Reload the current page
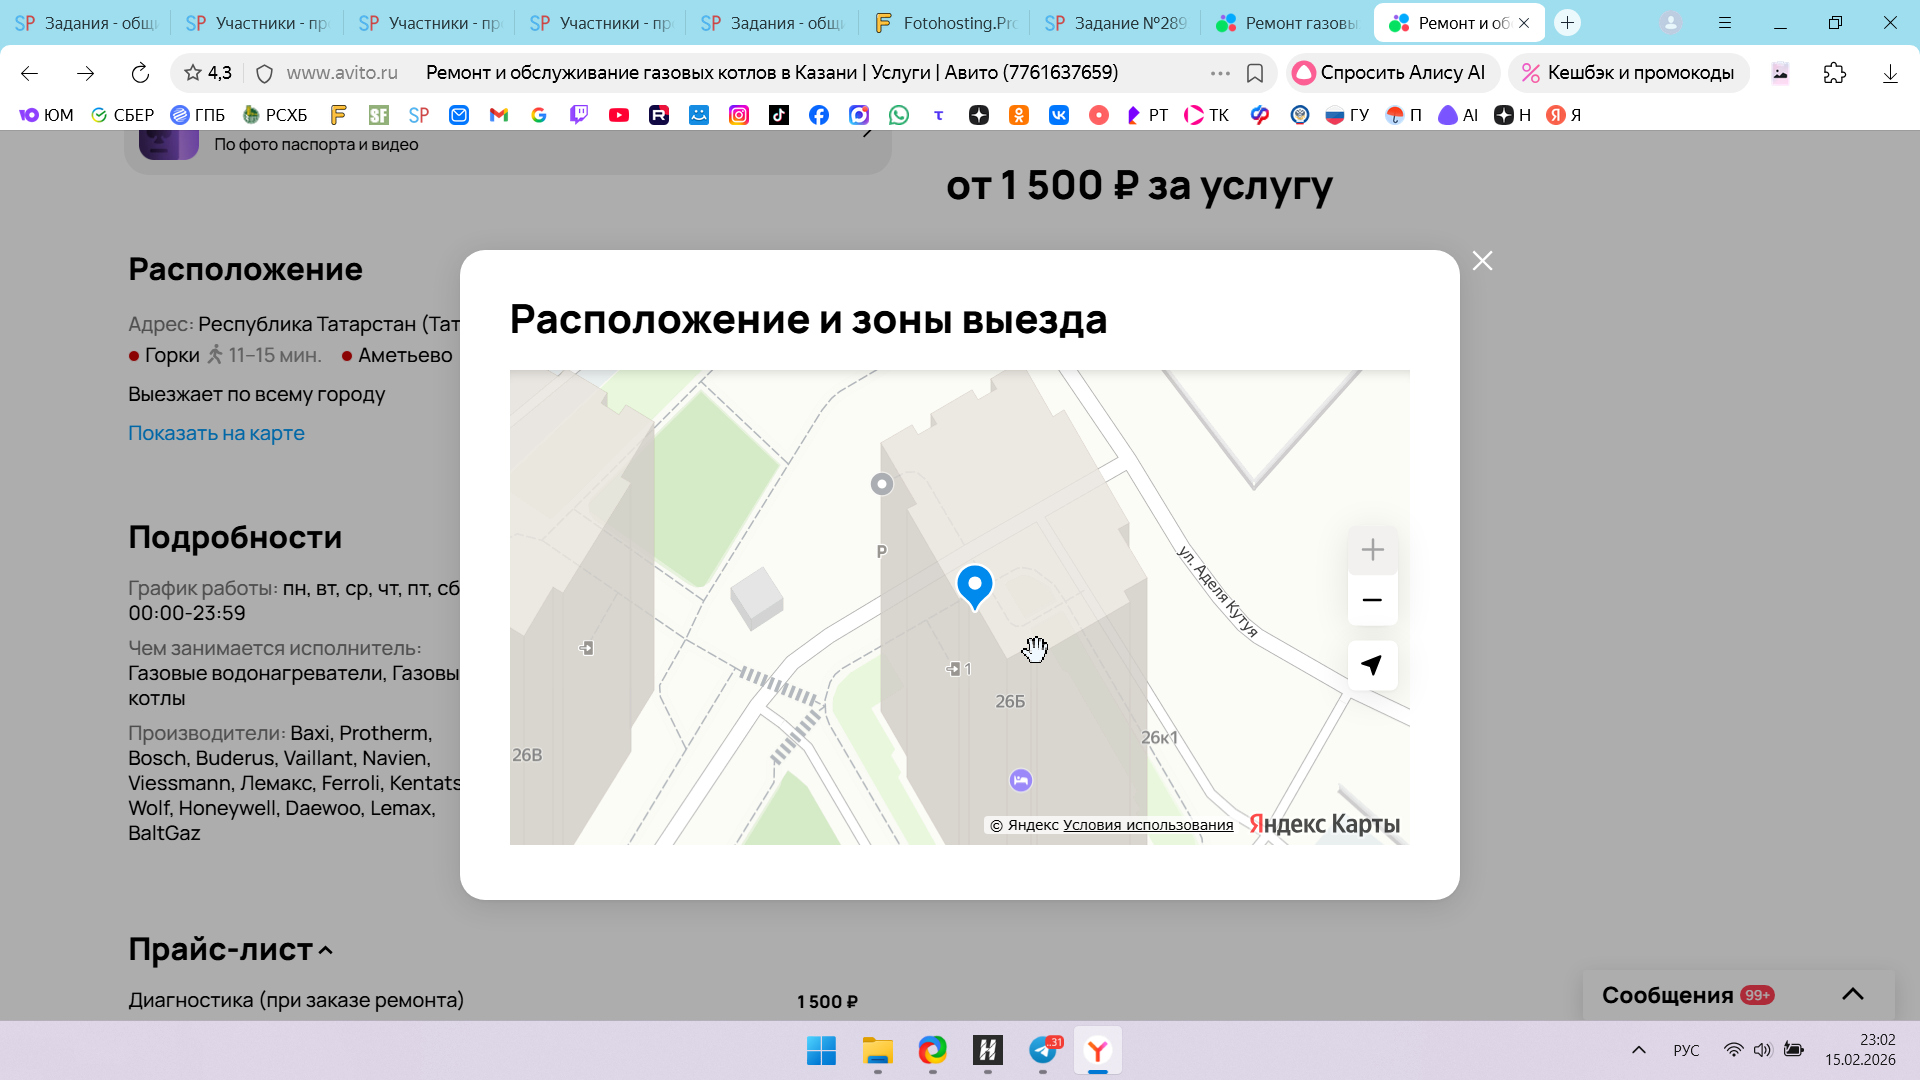Viewport: 1920px width, 1080px height. 140,73
